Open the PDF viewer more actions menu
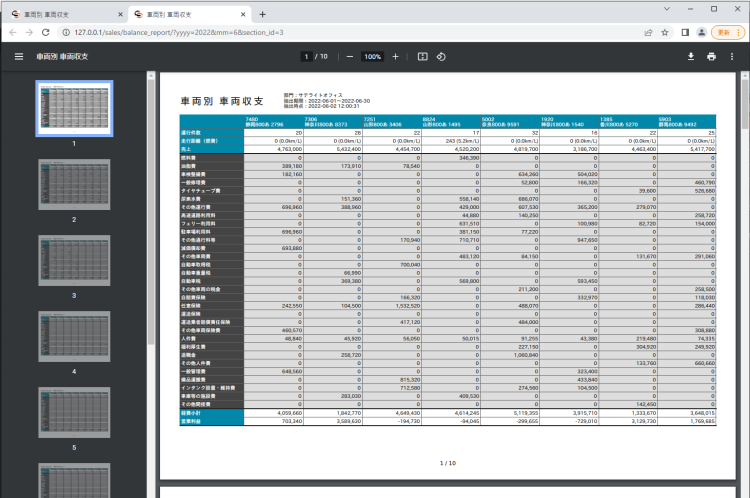The width and height of the screenshot is (750, 498). click(732, 57)
